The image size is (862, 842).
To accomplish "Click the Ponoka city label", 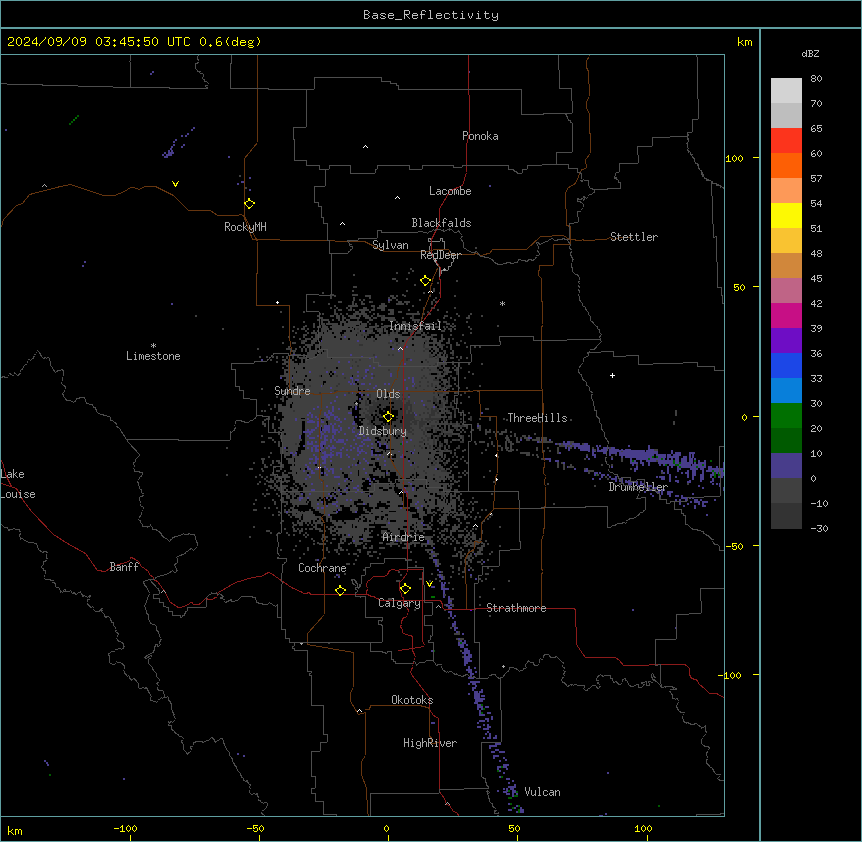I will (480, 136).
